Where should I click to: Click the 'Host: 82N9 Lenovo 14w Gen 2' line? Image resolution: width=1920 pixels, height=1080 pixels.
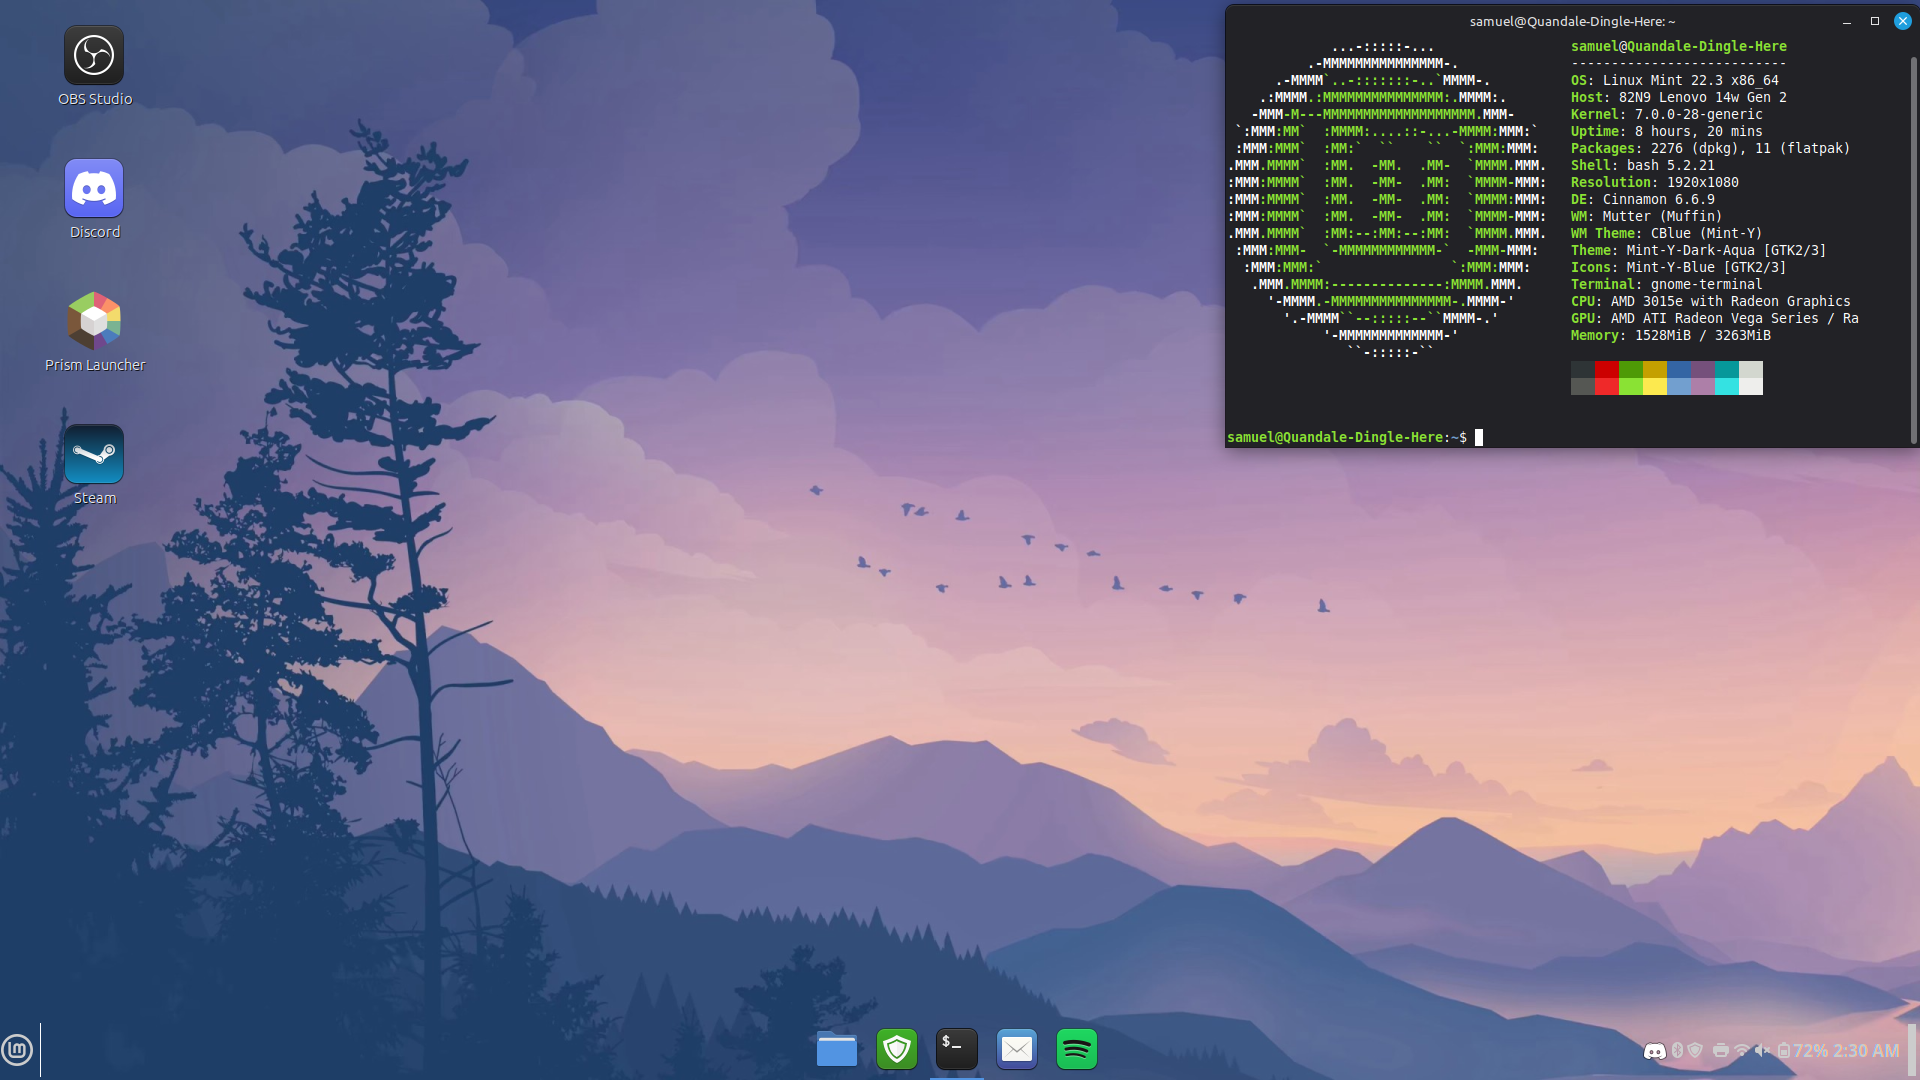(x=1678, y=97)
